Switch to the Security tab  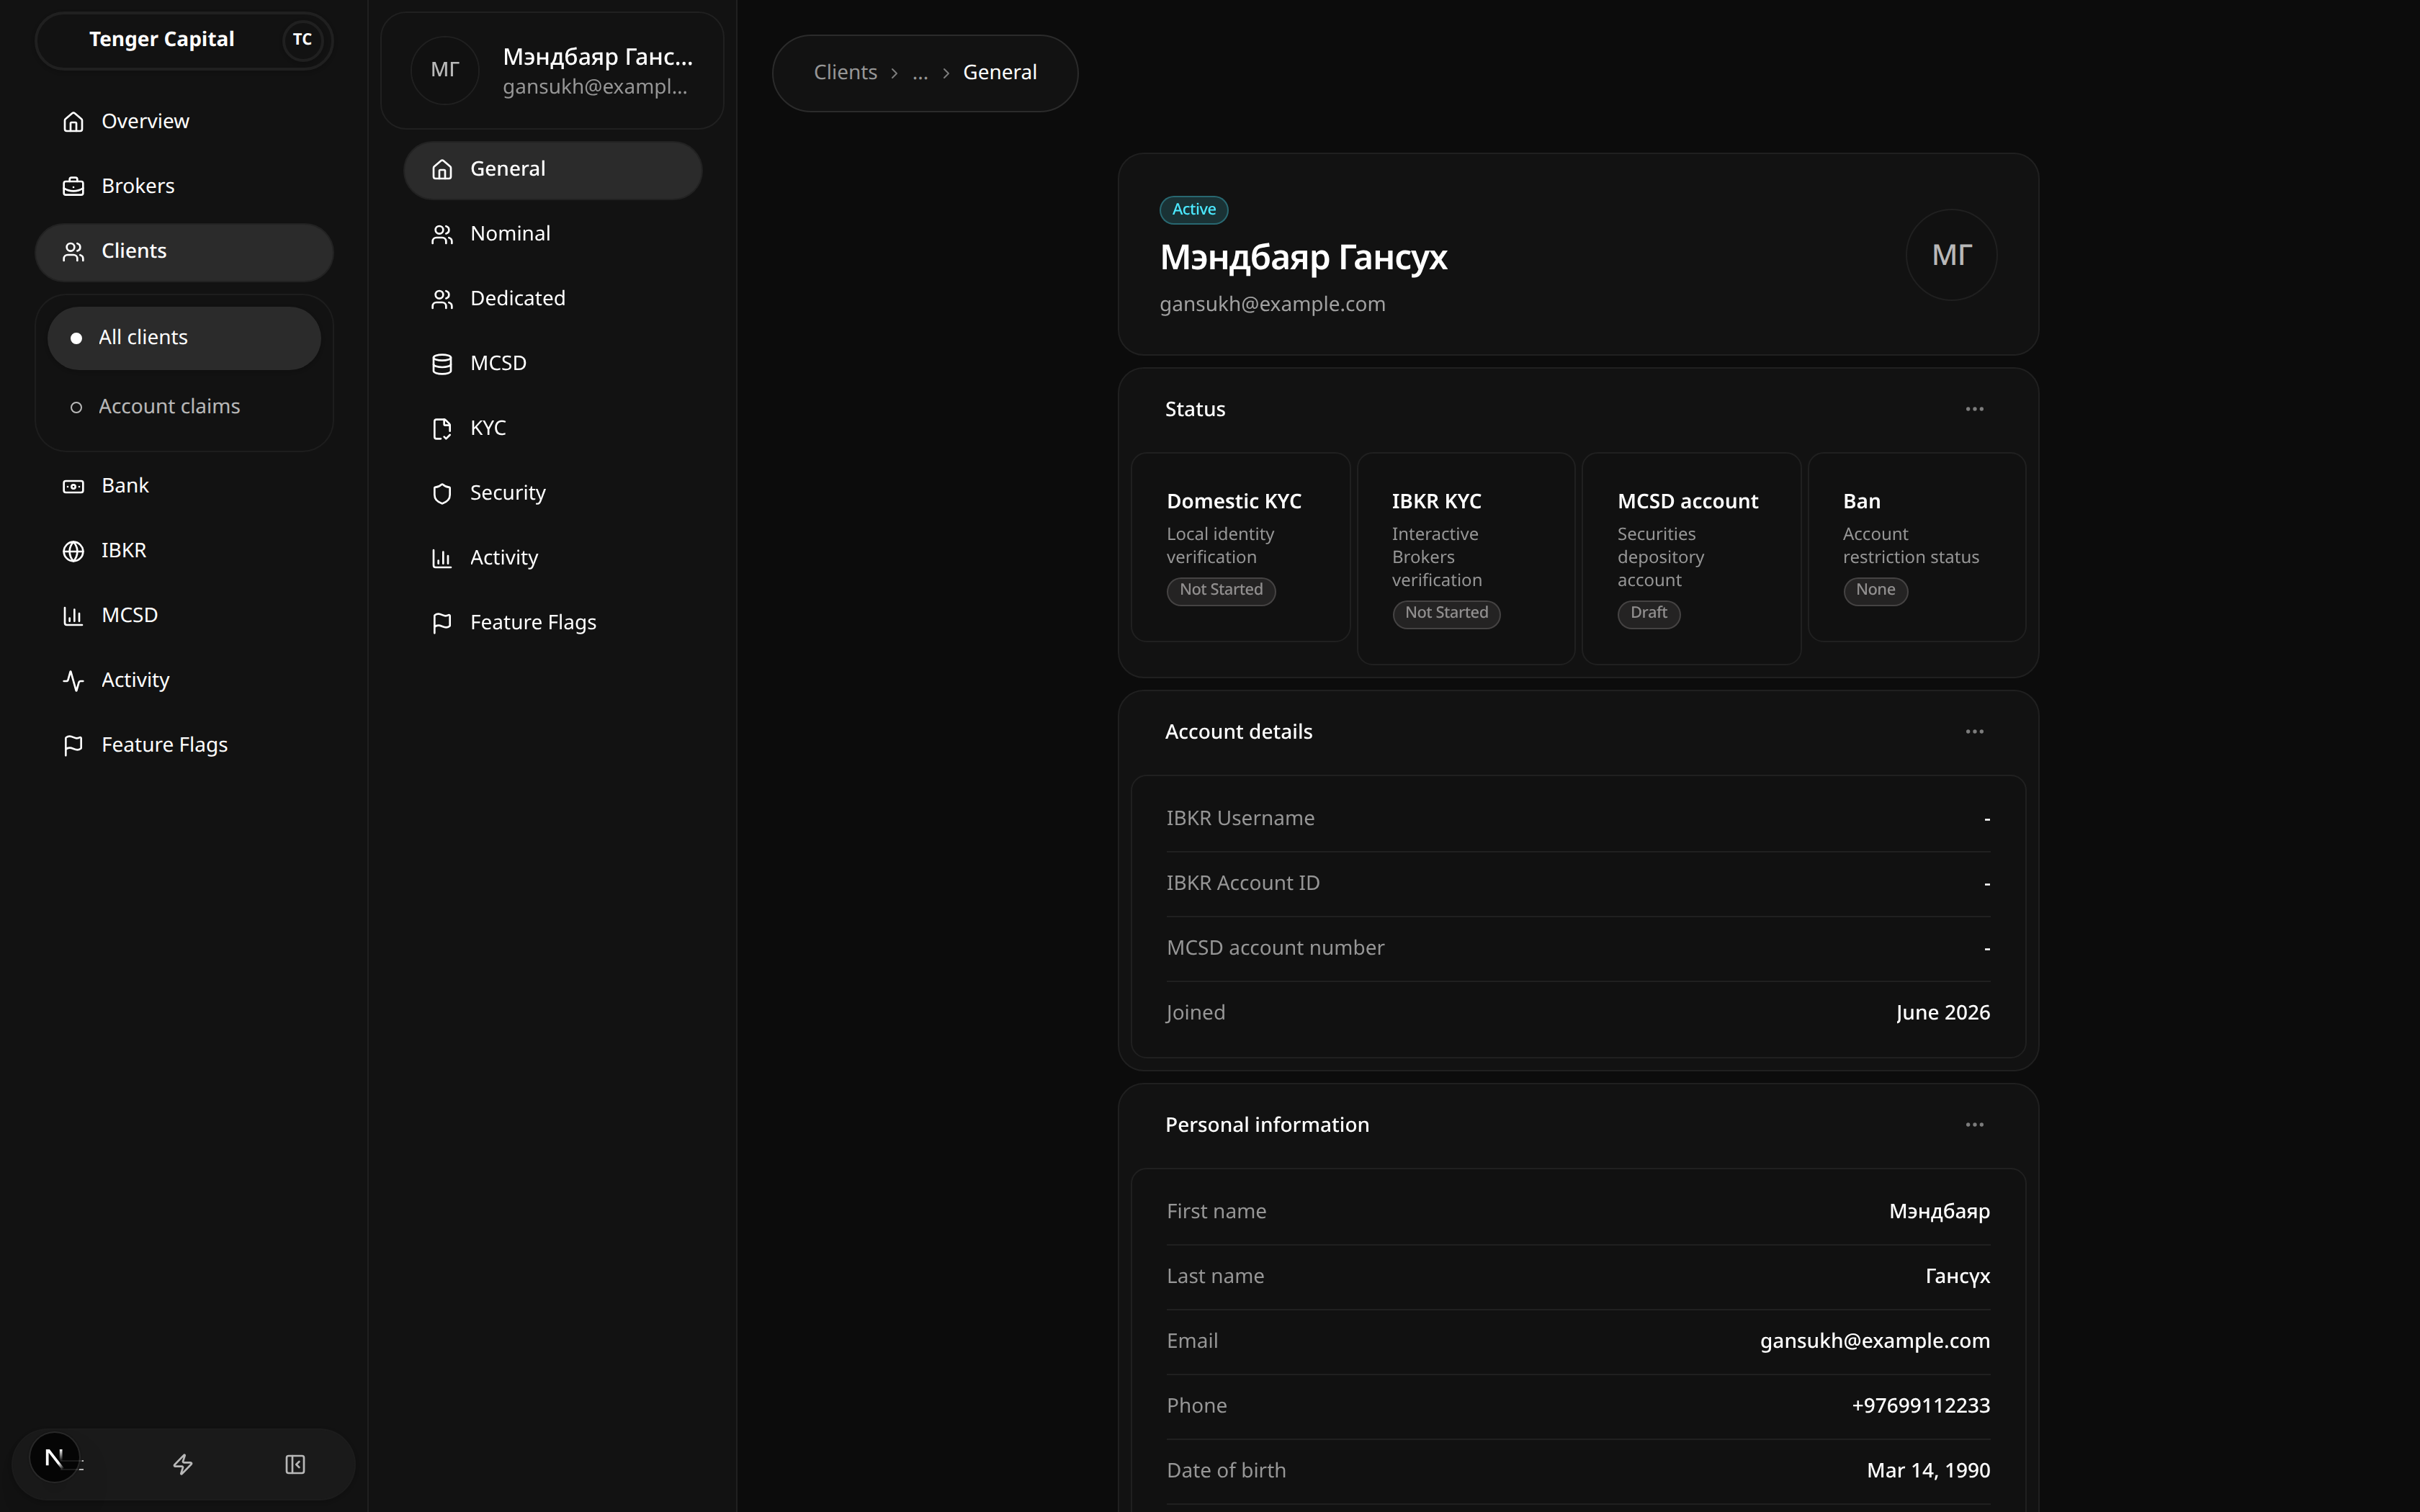tap(553, 493)
